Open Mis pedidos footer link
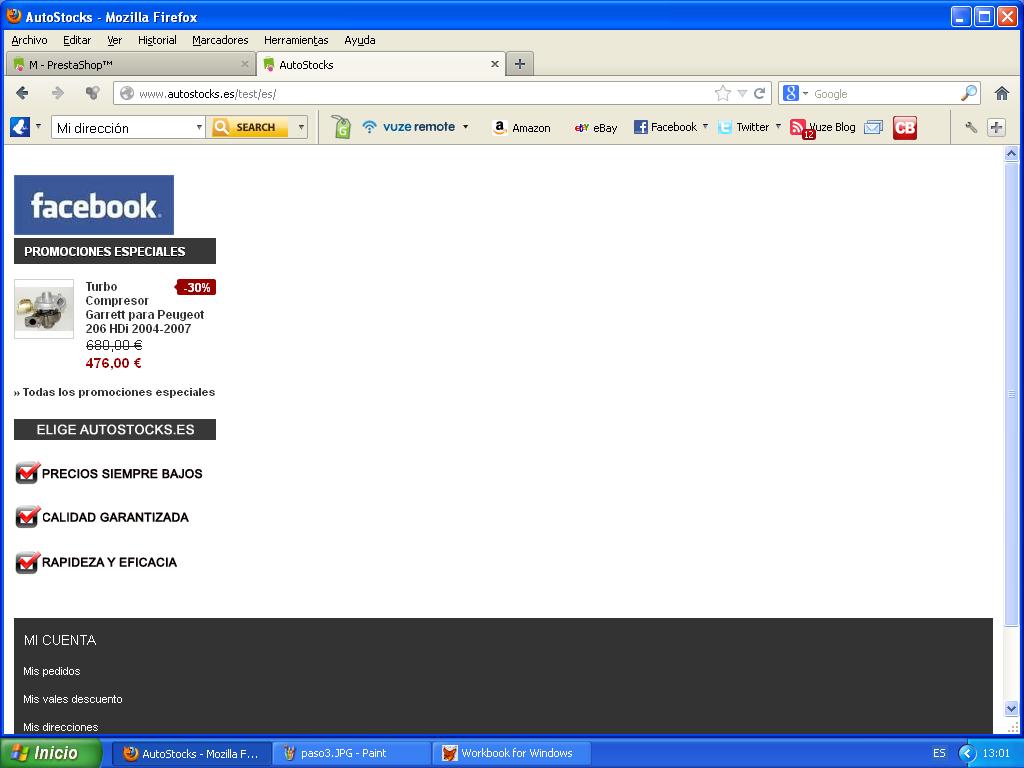This screenshot has height=768, width=1024. pyautogui.click(x=52, y=671)
